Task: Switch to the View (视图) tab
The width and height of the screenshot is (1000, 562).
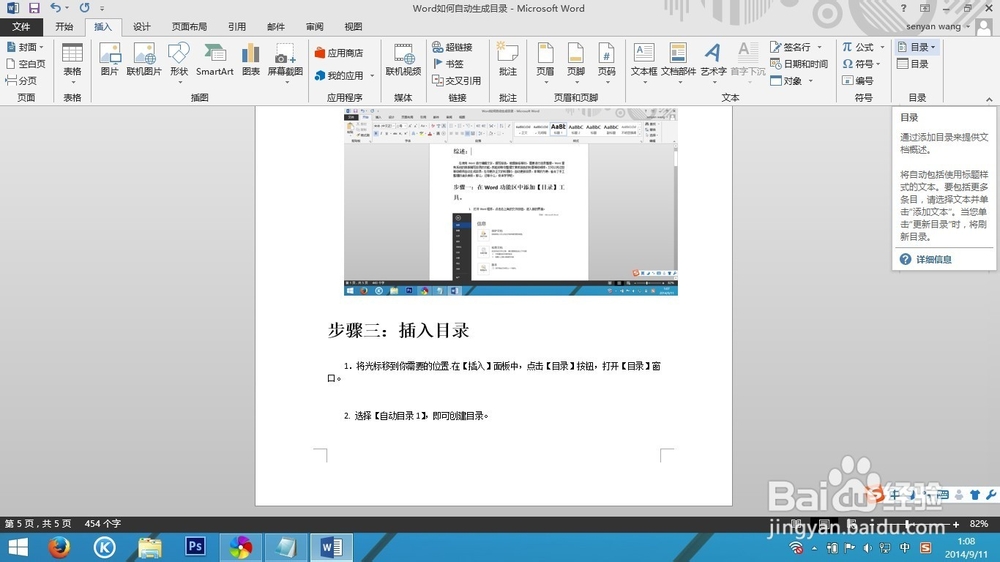Action: click(x=353, y=27)
